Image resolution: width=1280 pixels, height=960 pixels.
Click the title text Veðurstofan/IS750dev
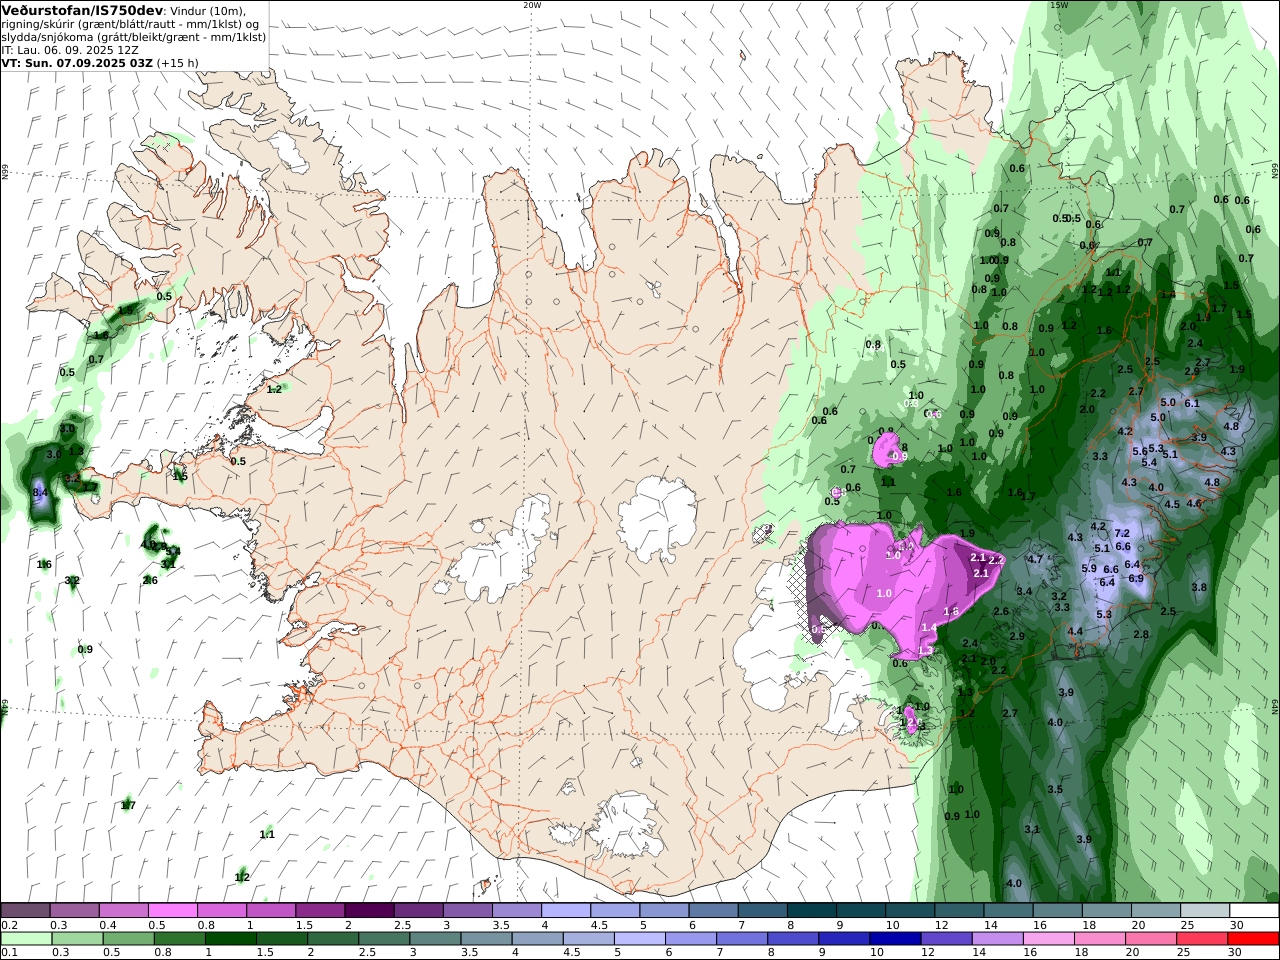82,10
